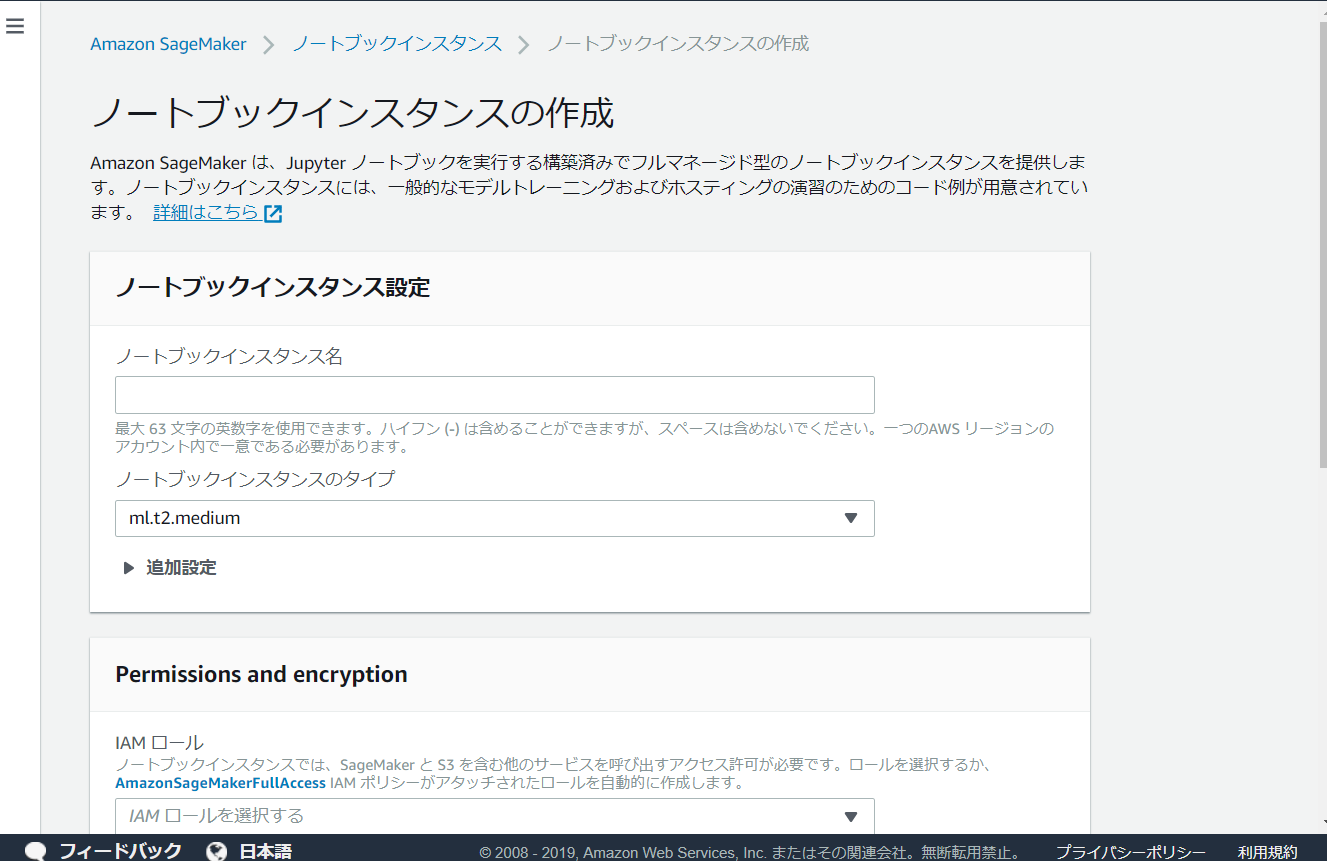Screen dimensions: 1327x861
Task: Focus the ノートブックインスタンス名 input field
Action: [495, 395]
